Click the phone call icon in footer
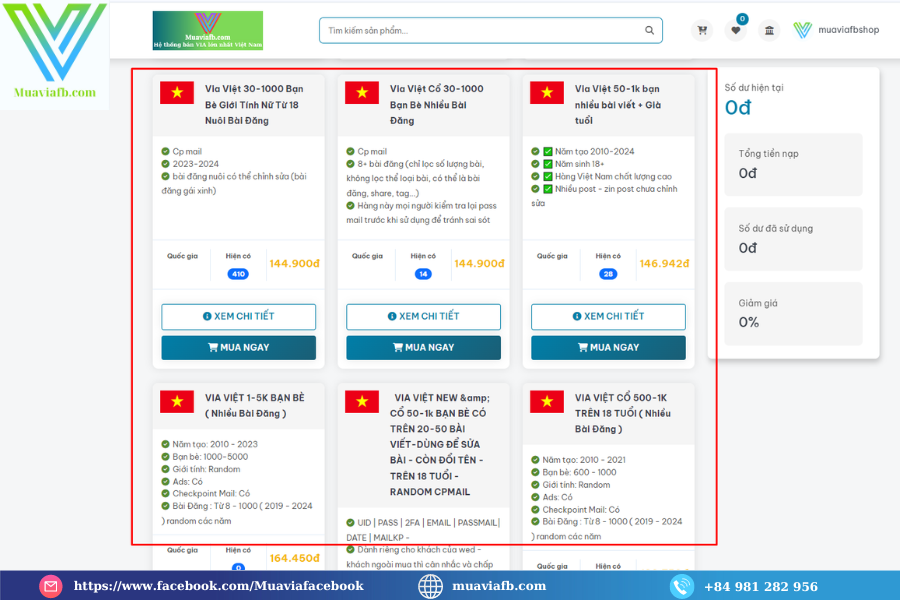This screenshot has height=600, width=900. pyautogui.click(x=682, y=586)
